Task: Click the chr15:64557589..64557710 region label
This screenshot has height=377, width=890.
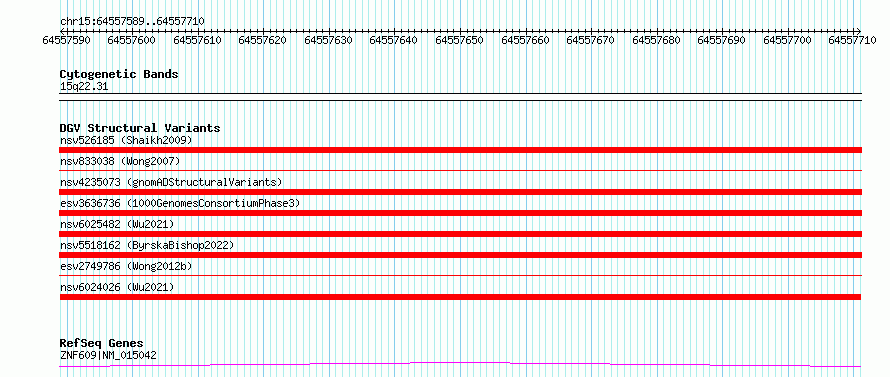Action: (132, 21)
